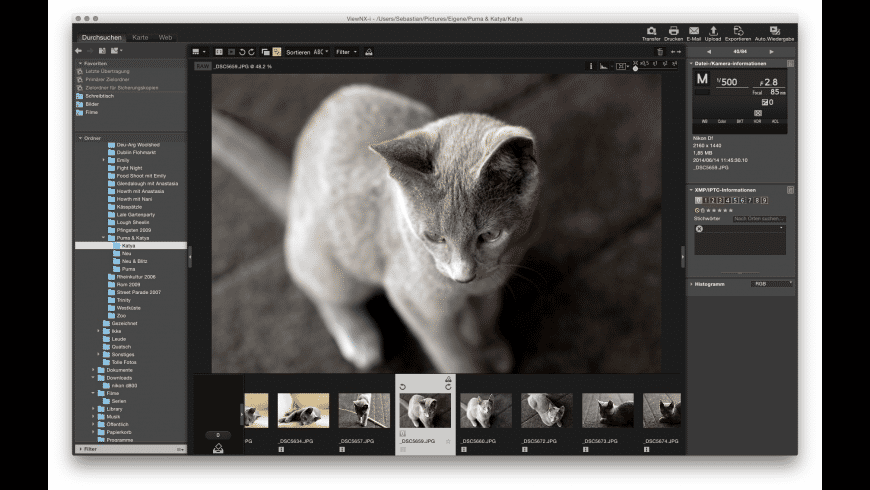Go back with the left arrow navigation icon
Image resolution: width=870 pixels, height=490 pixels.
[78, 50]
